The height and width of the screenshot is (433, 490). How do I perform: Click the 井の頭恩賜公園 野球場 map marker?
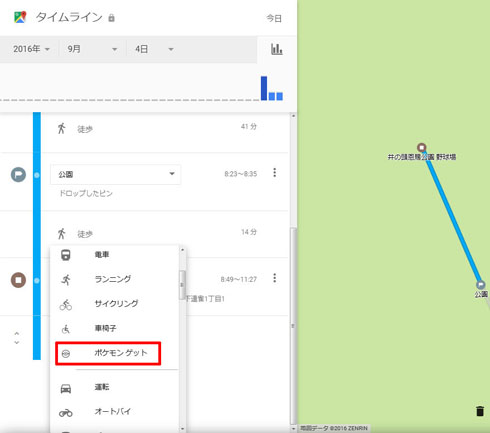422,147
